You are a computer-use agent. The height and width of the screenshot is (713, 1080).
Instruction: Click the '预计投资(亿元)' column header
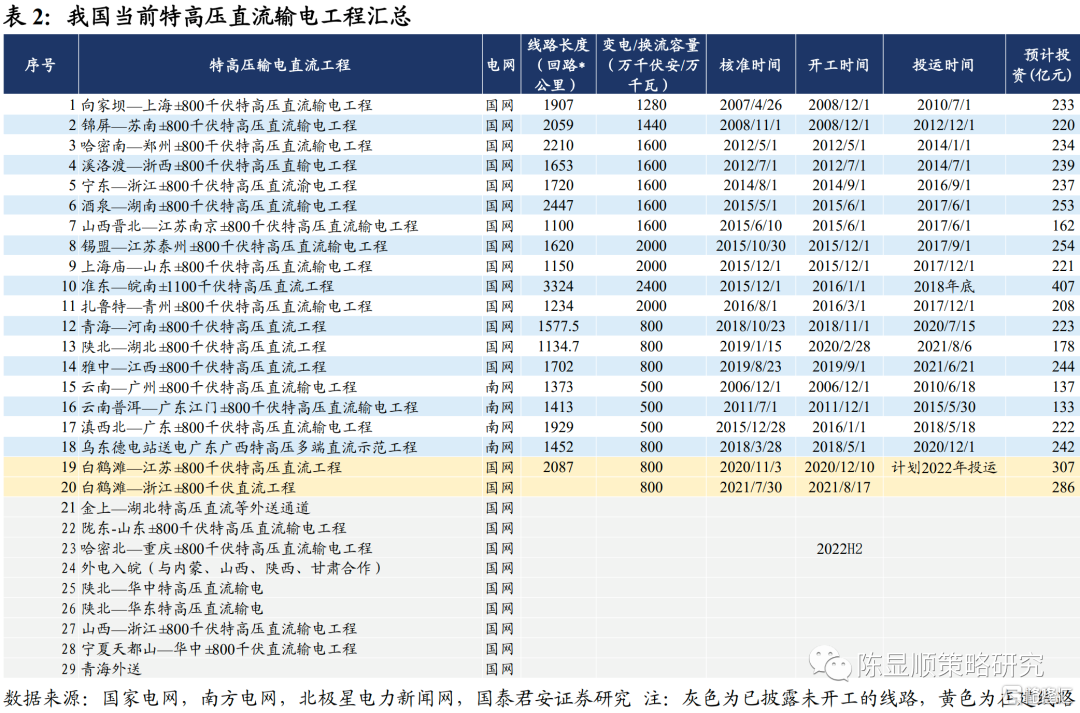1041,65
